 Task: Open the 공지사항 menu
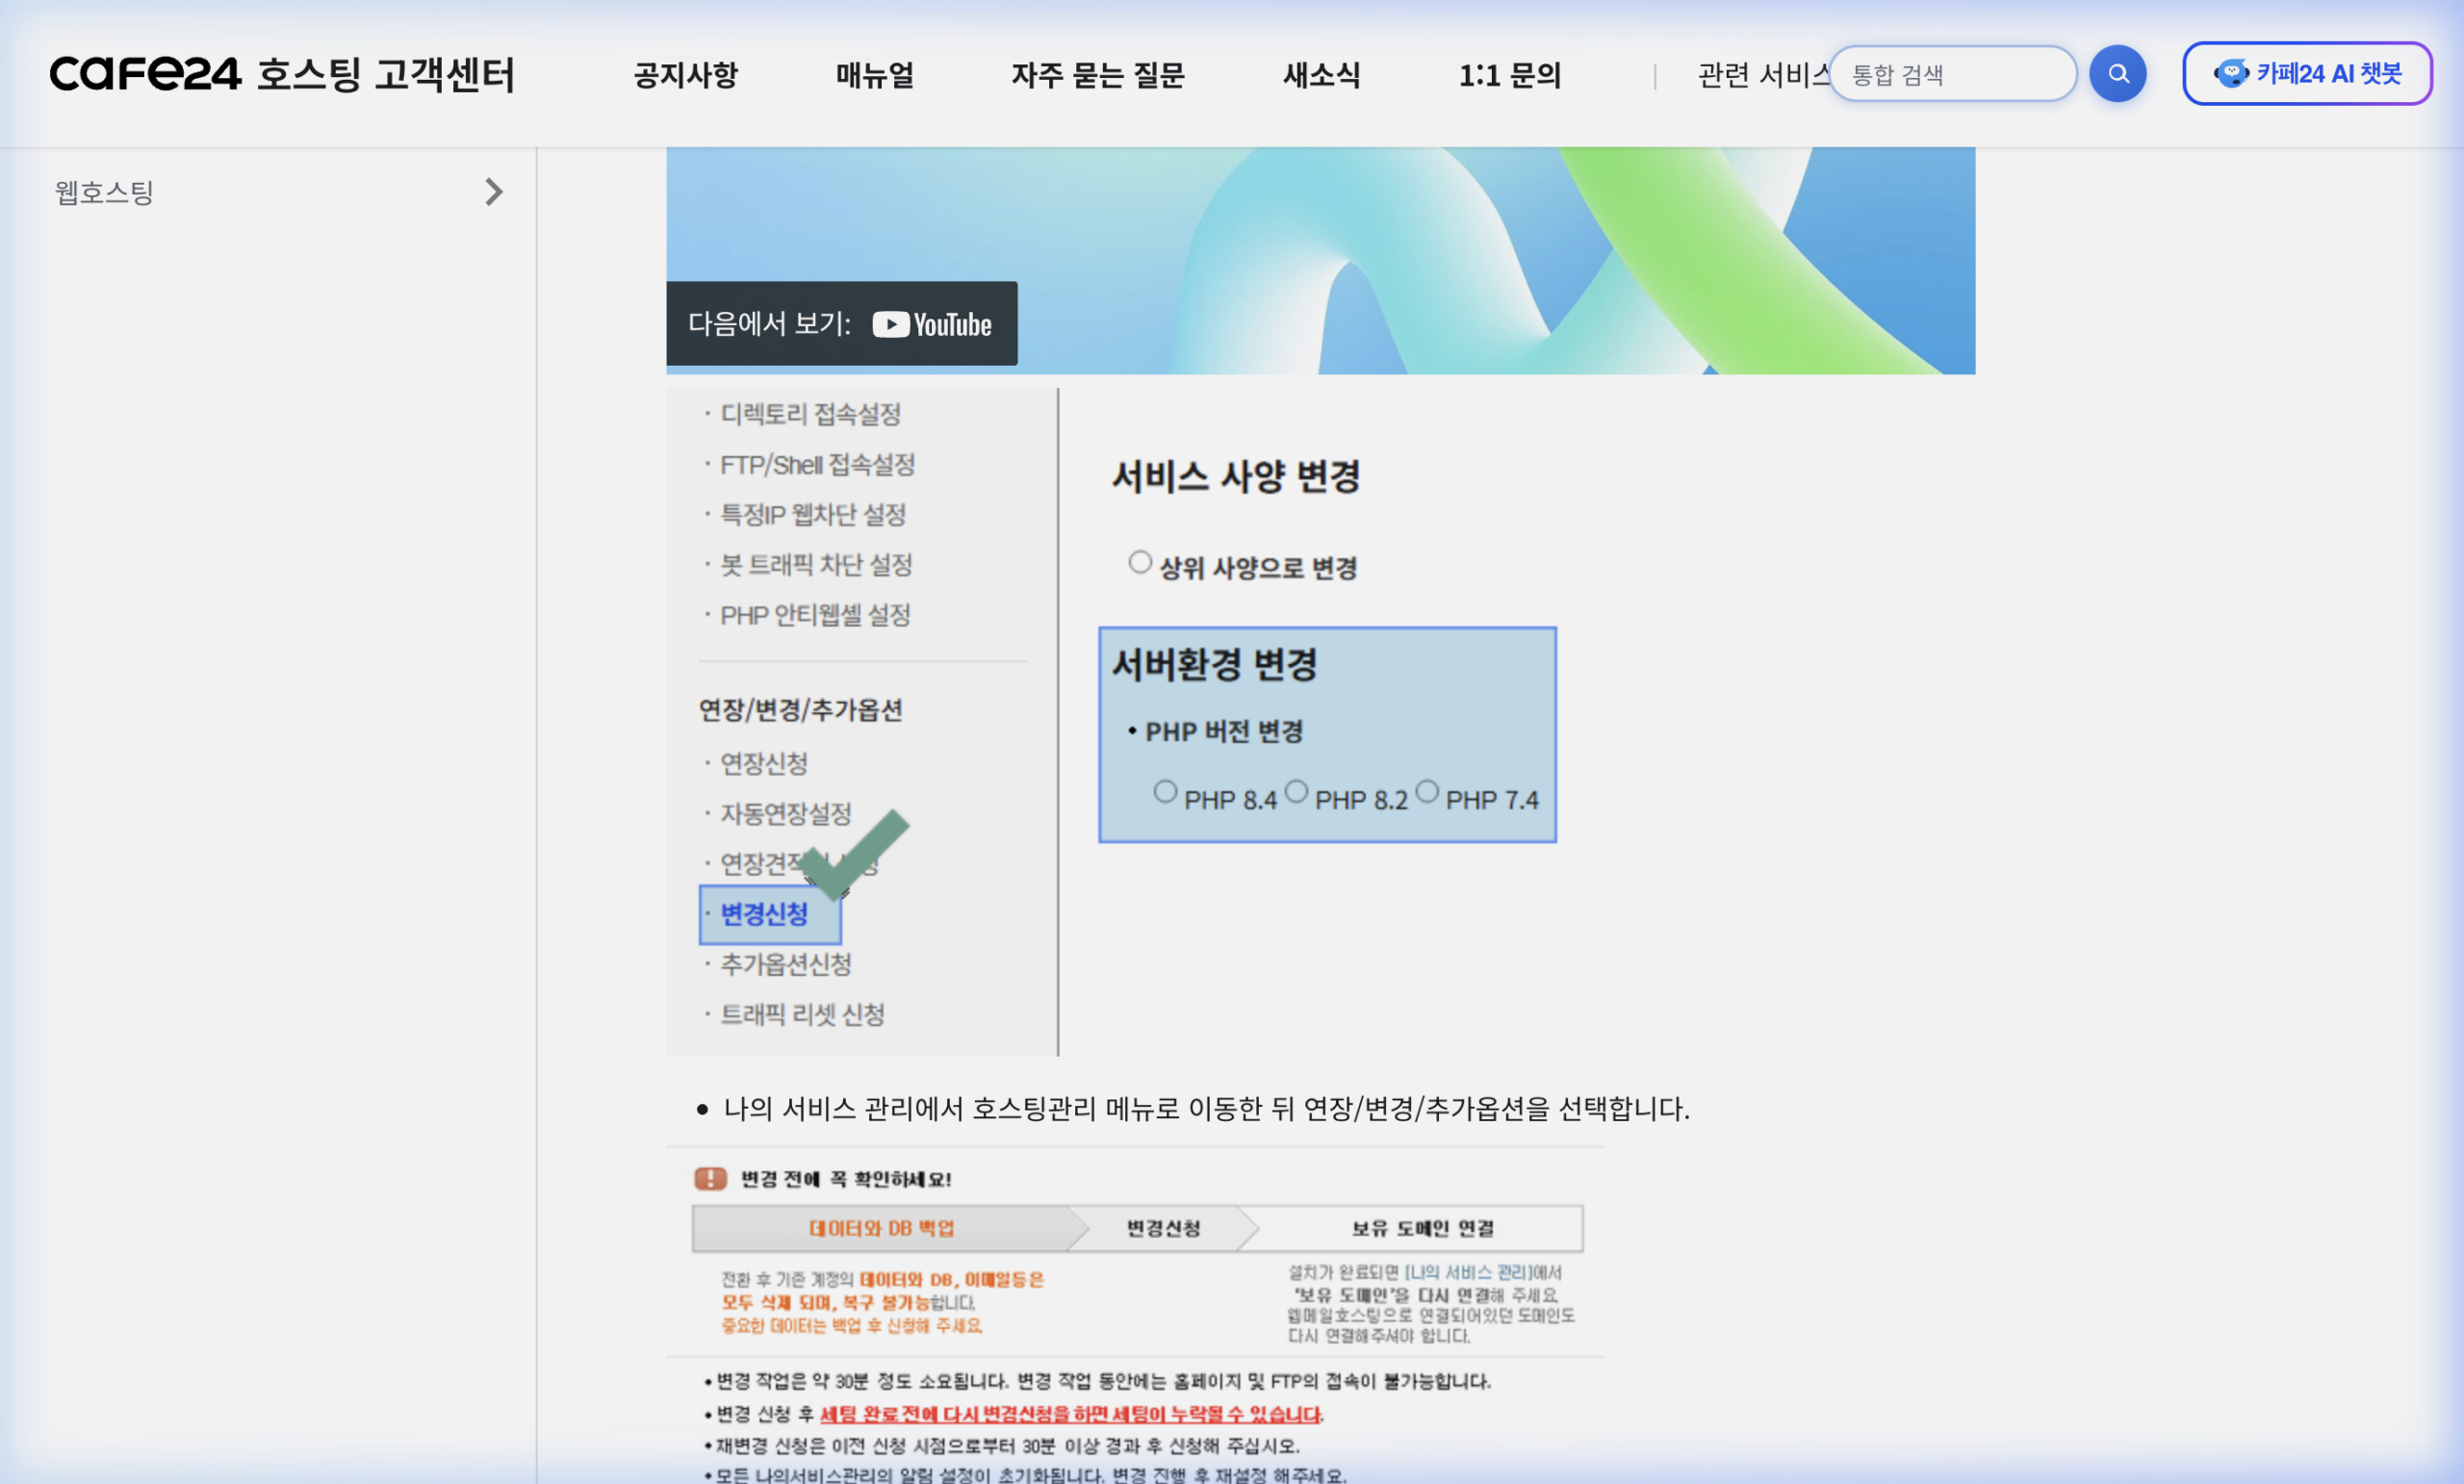click(x=685, y=75)
